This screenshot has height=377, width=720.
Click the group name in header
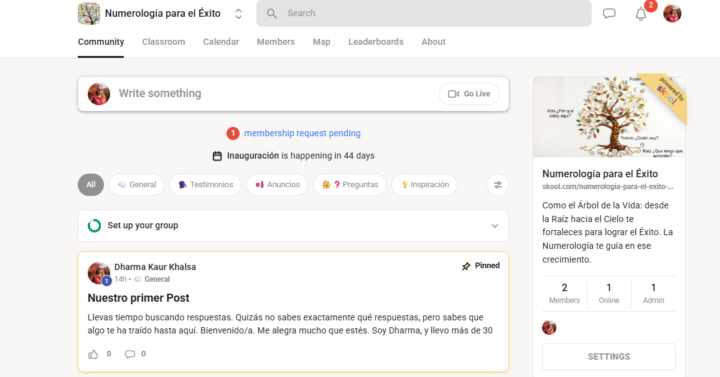(163, 13)
